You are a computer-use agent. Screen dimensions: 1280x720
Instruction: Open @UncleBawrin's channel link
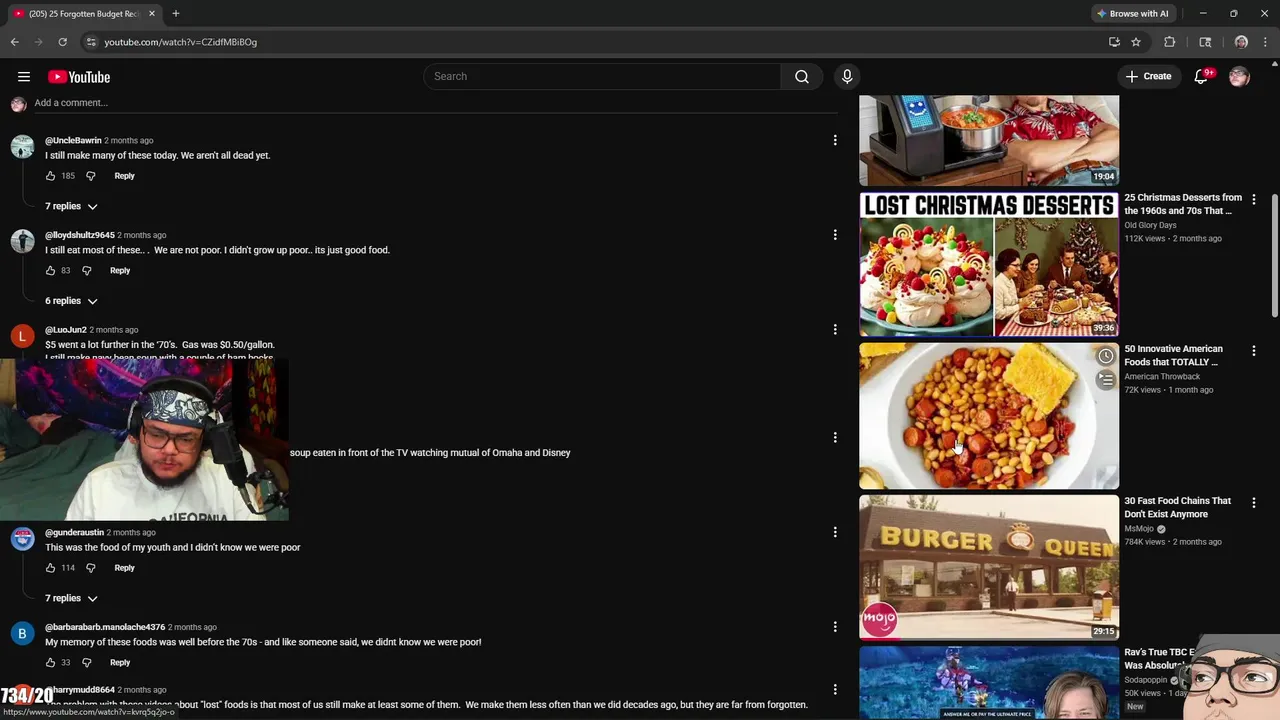pos(73,141)
